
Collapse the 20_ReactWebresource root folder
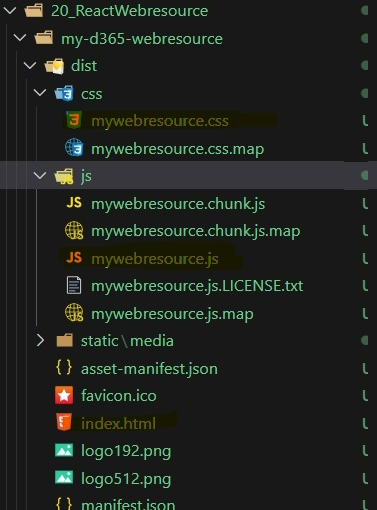click(10, 10)
